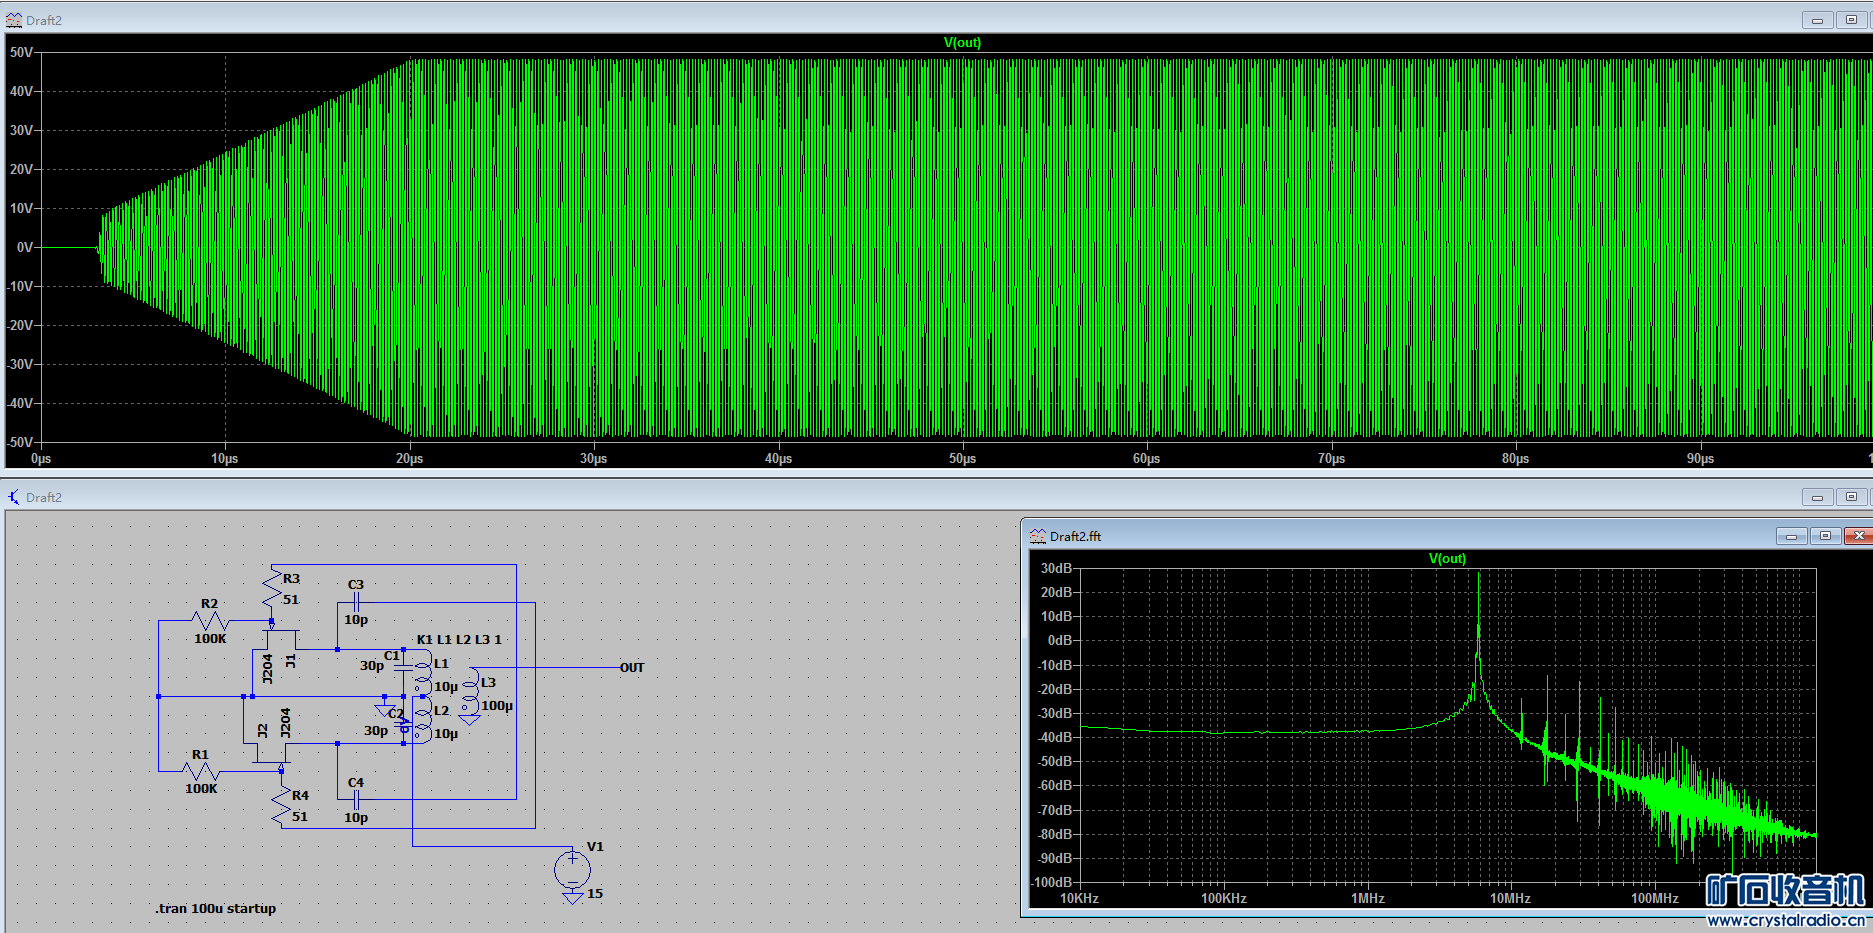Image resolution: width=1873 pixels, height=933 pixels.
Task: Select capacitor C3 symbol
Action: [x=355, y=602]
